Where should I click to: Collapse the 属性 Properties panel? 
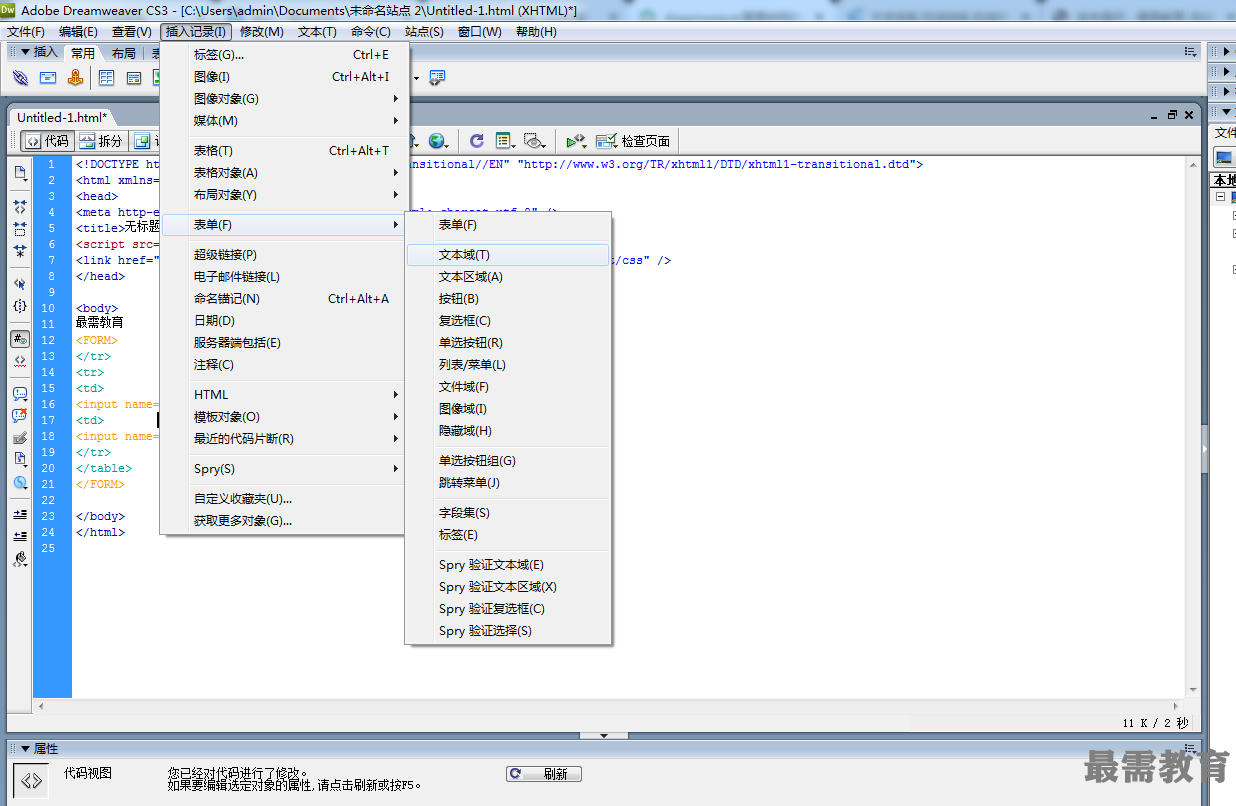26,749
